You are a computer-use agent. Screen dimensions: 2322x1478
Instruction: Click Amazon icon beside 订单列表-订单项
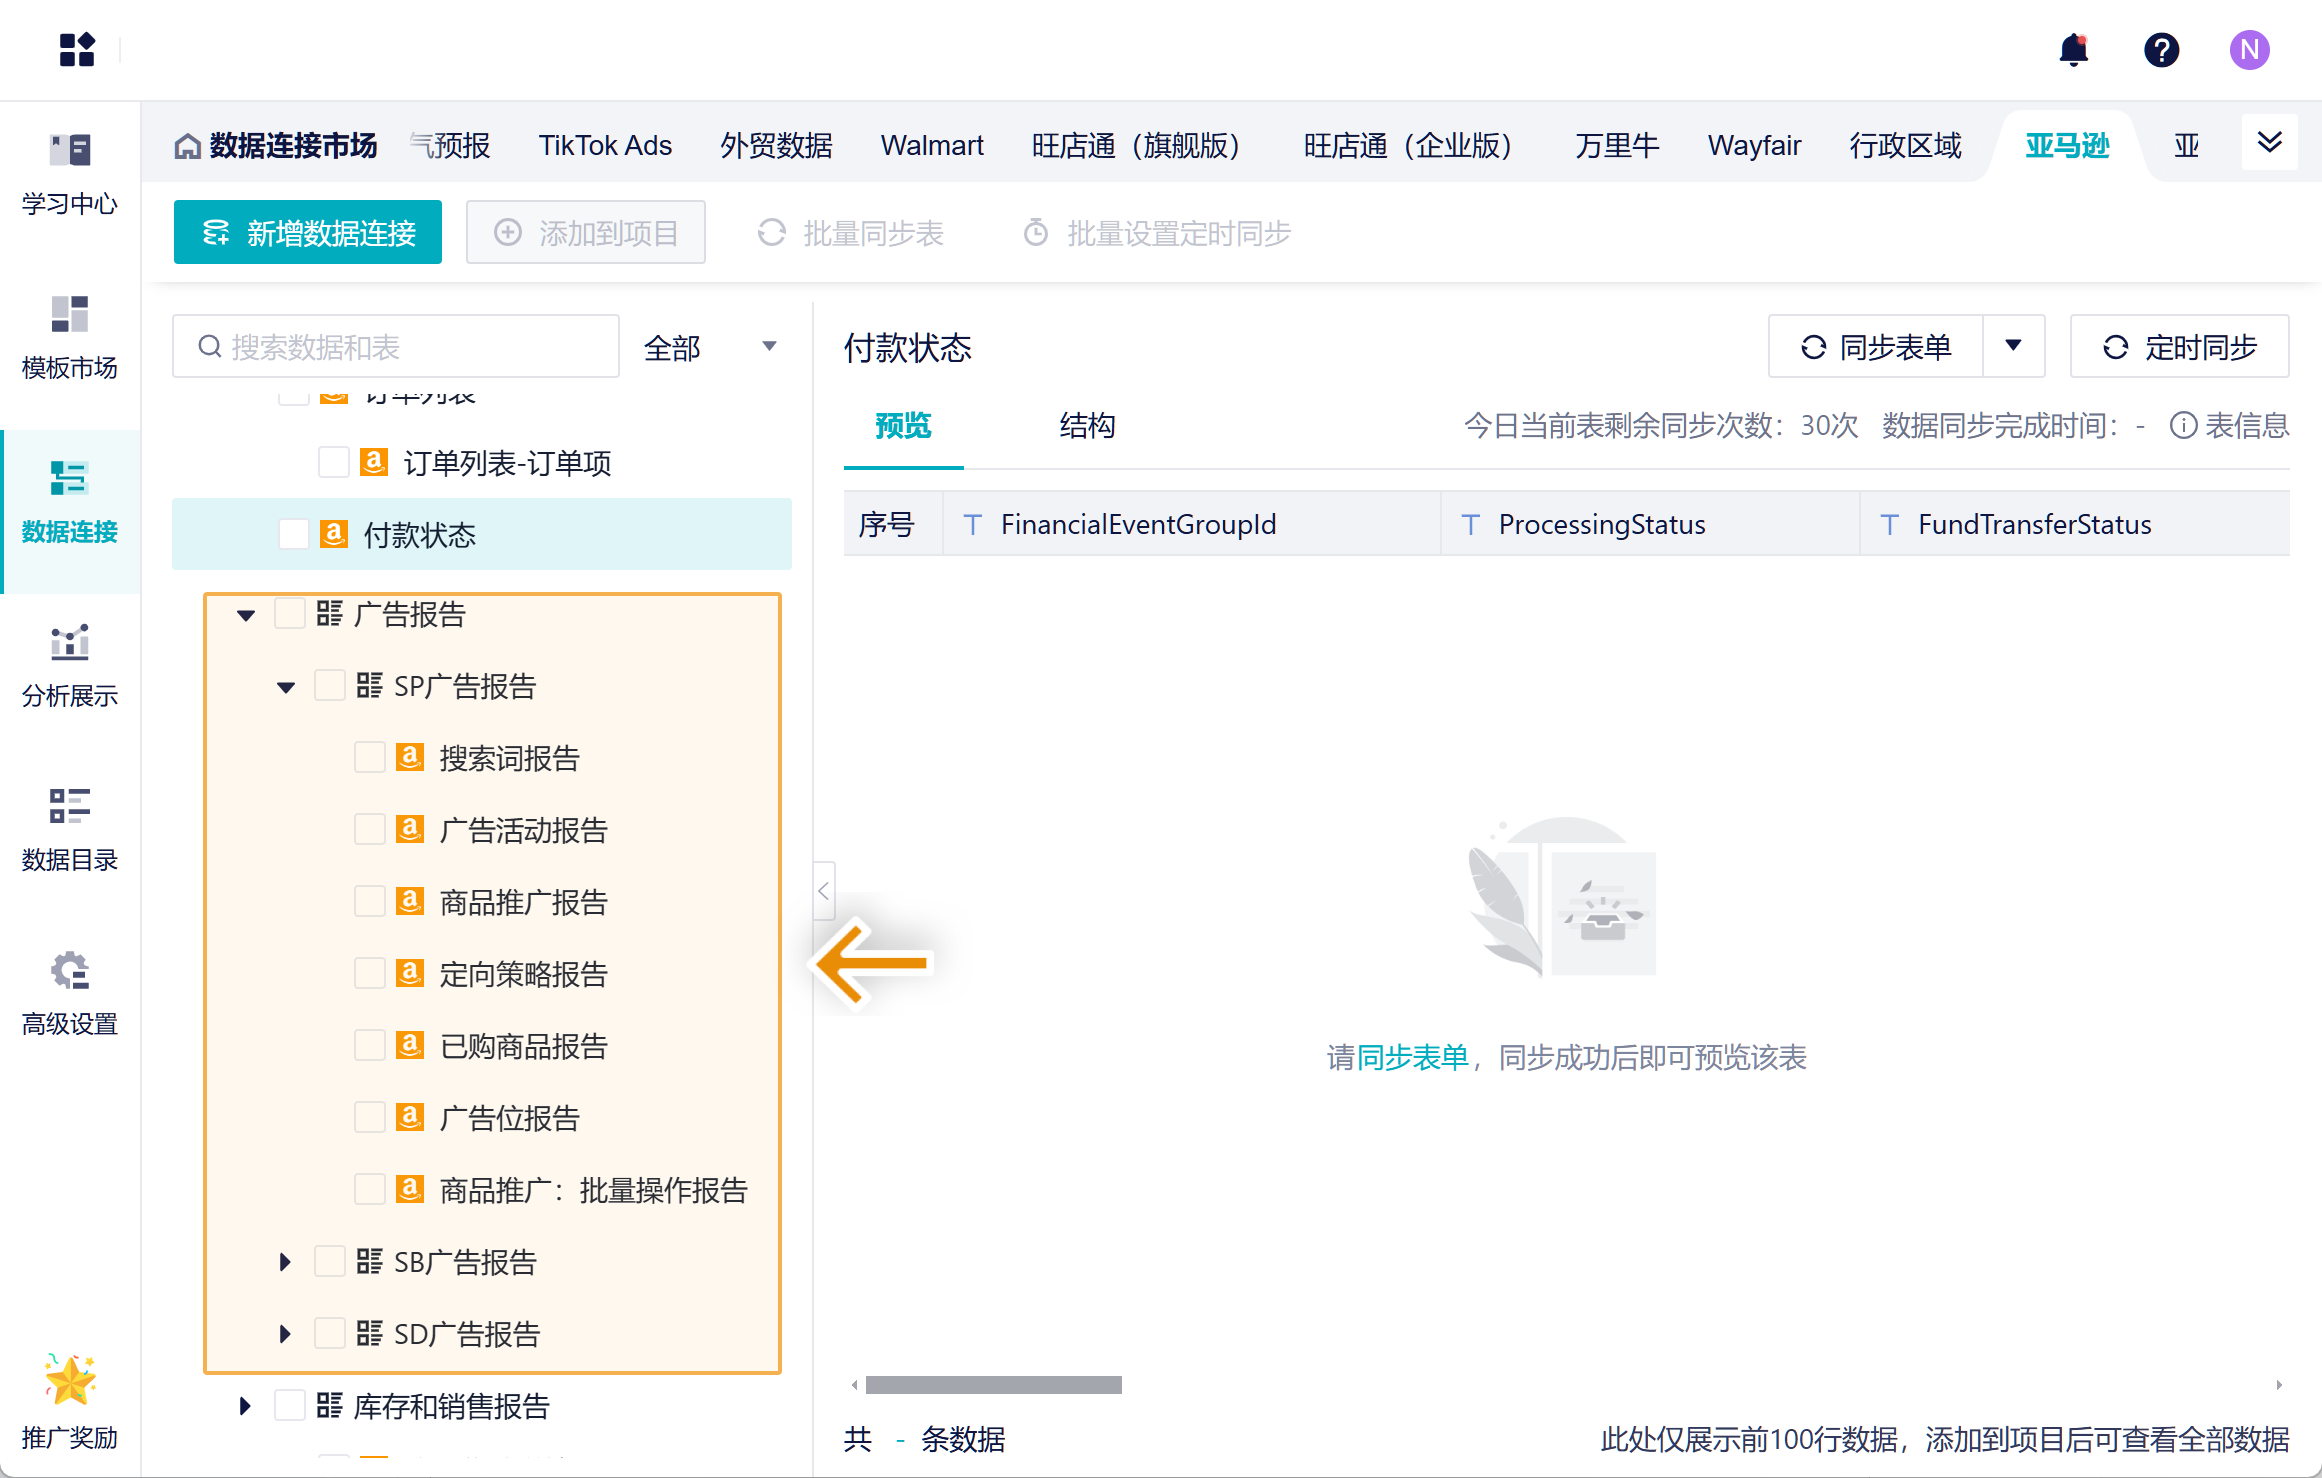click(x=374, y=462)
